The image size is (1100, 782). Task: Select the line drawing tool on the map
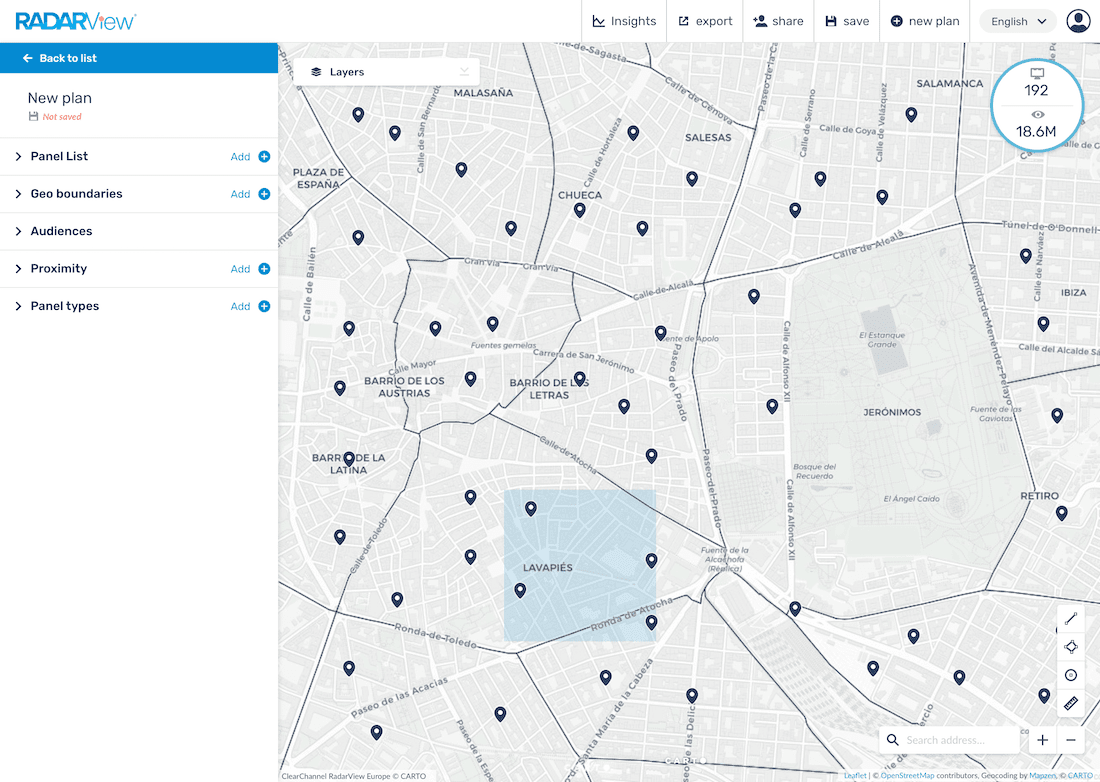tap(1070, 617)
